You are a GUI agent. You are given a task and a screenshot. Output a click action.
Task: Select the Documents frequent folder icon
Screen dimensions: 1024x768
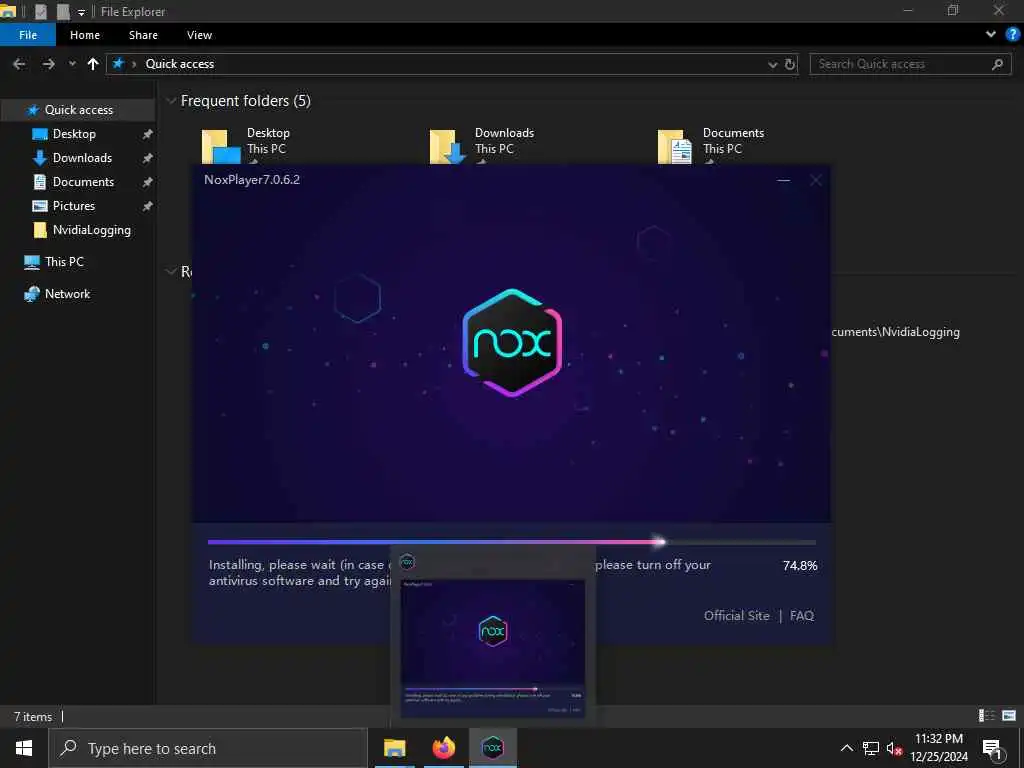click(x=675, y=147)
